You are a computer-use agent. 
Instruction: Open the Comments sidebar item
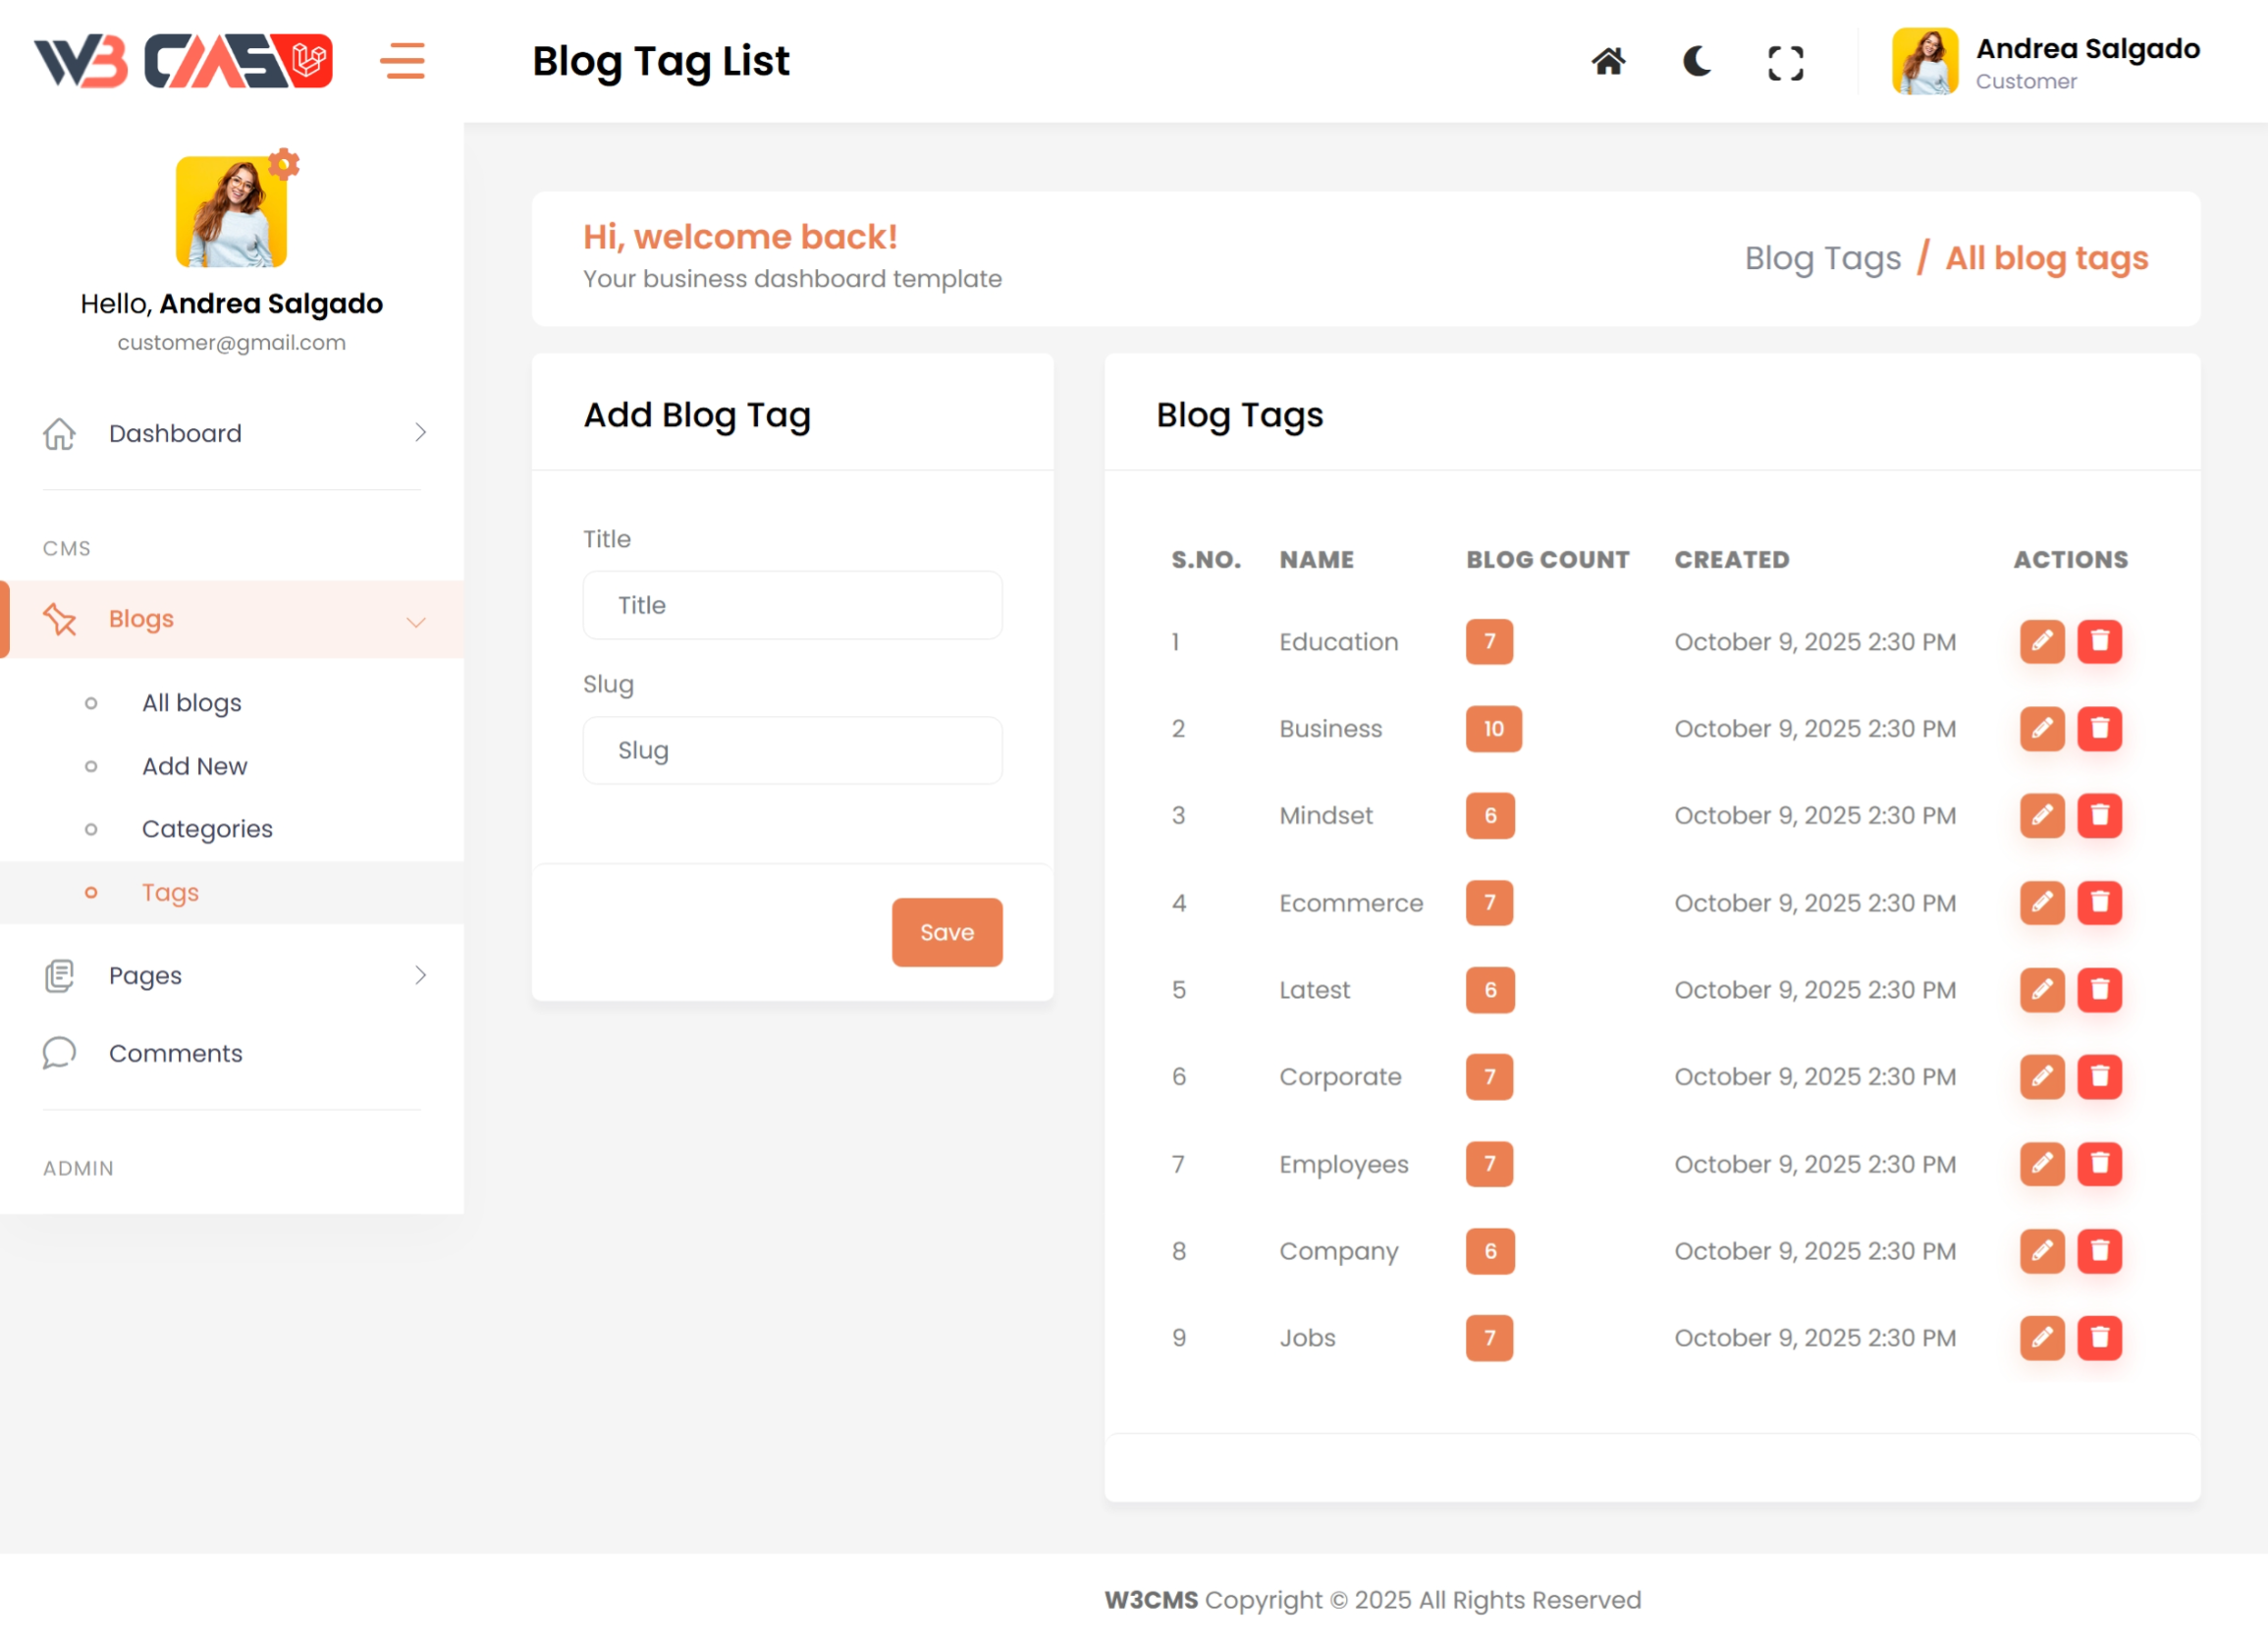pyautogui.click(x=176, y=1053)
